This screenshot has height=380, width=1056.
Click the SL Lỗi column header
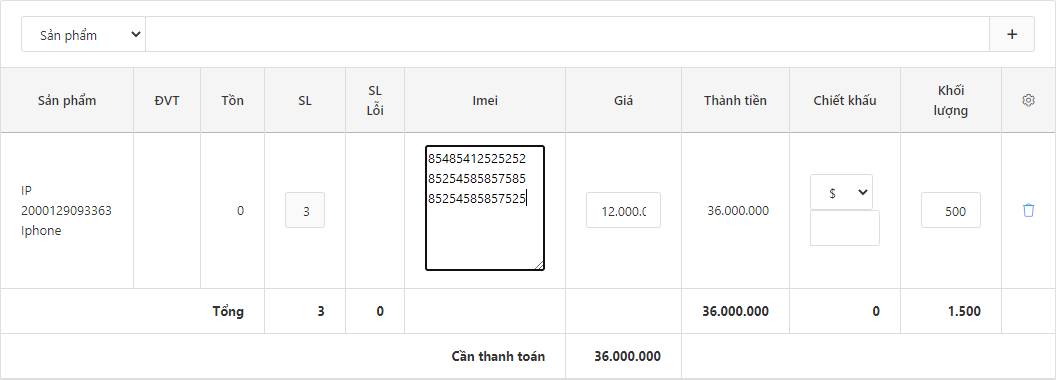[375, 100]
